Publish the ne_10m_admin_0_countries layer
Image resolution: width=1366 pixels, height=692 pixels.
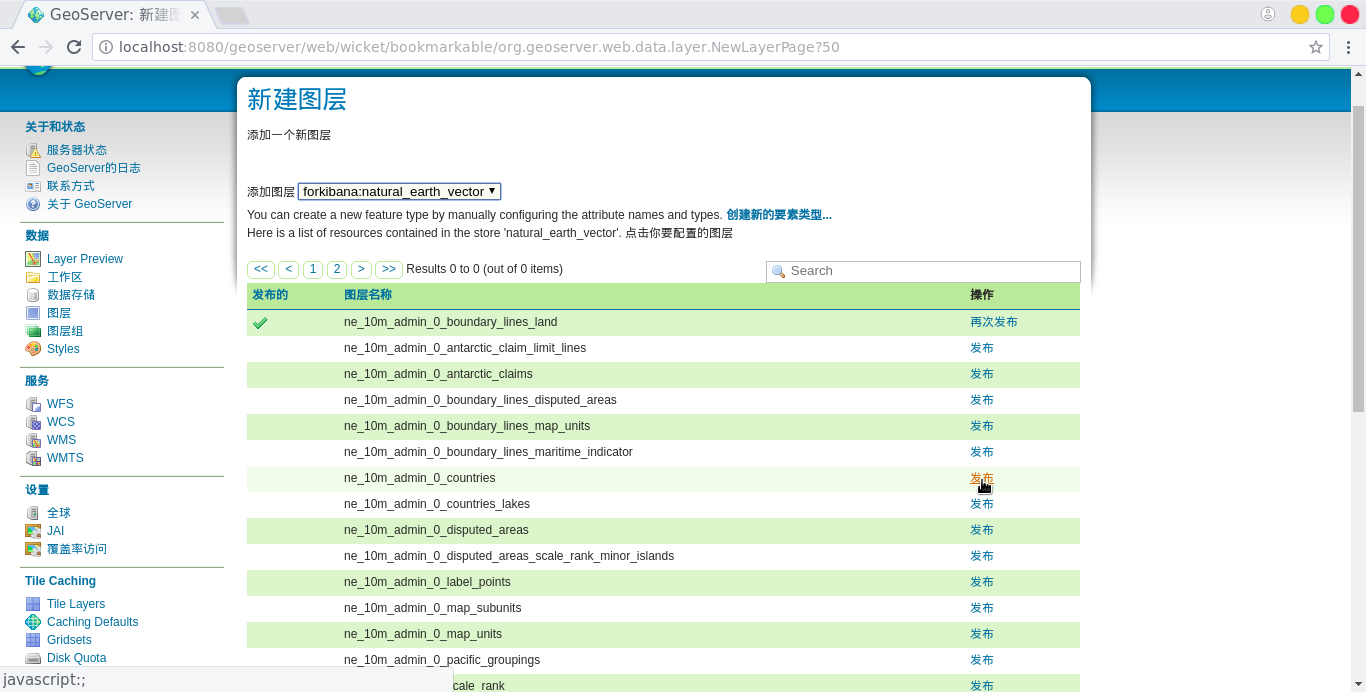coord(981,478)
